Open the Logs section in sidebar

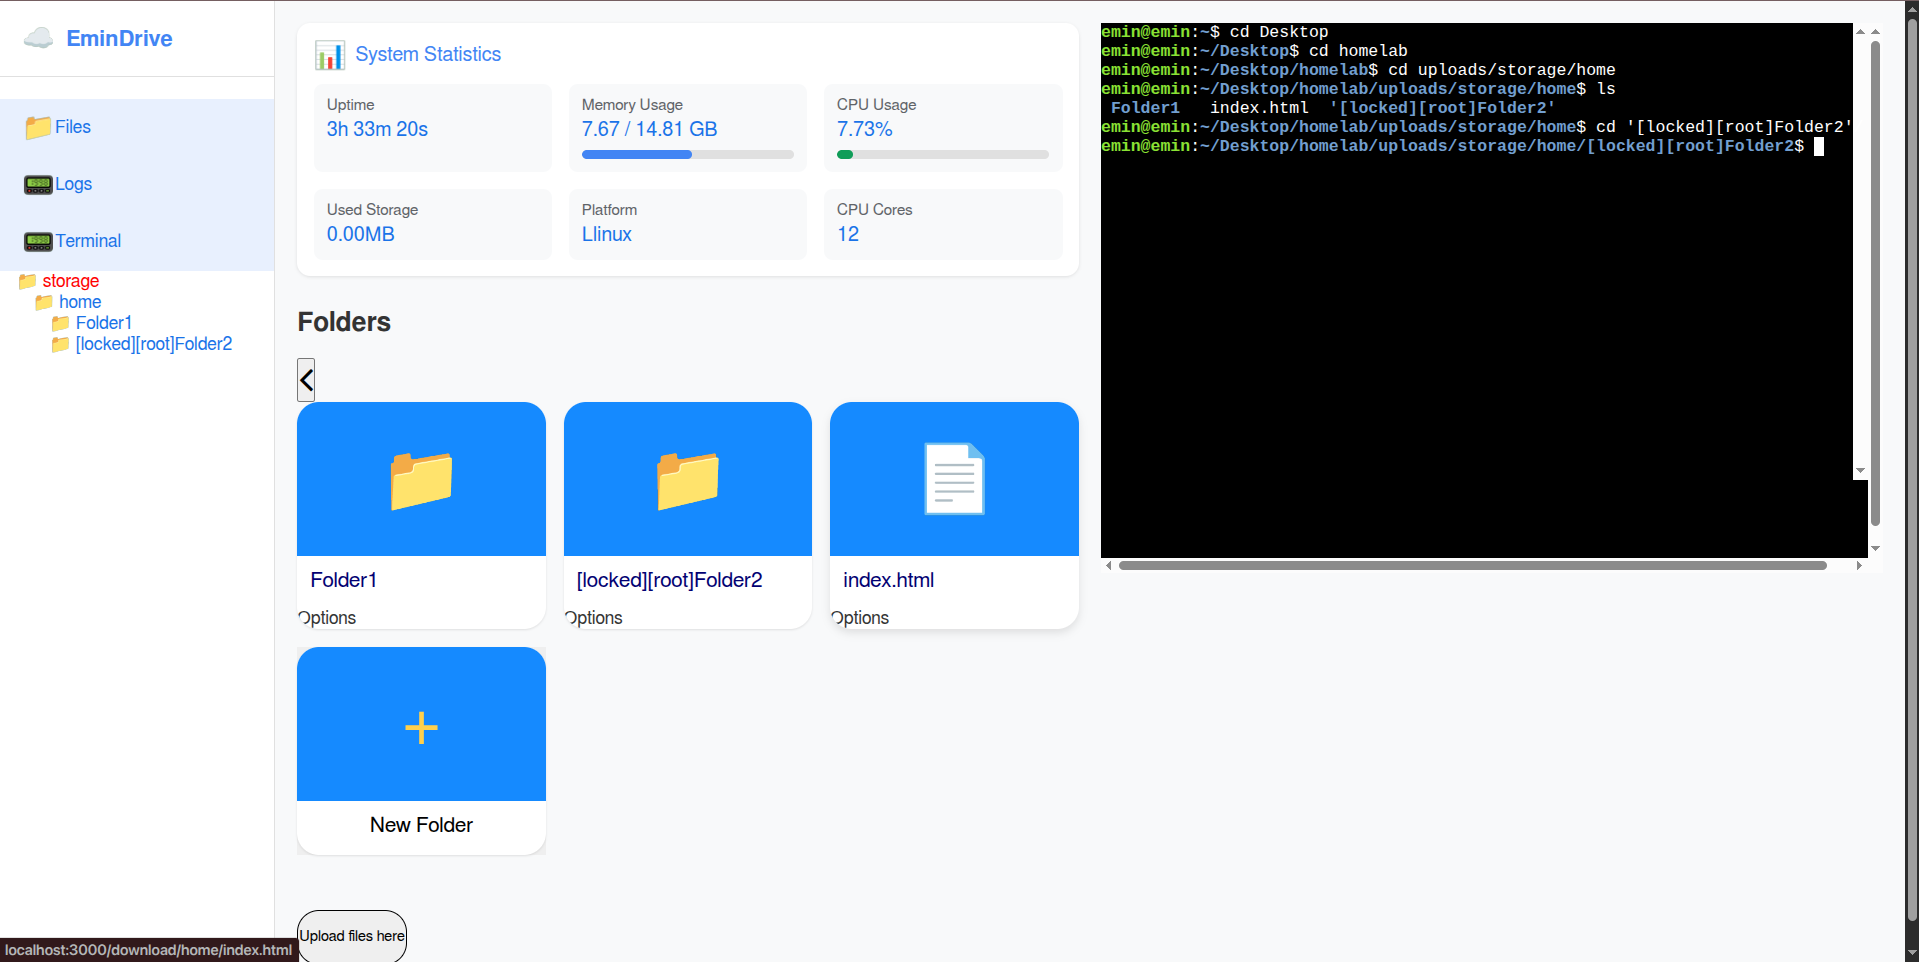click(x=137, y=184)
